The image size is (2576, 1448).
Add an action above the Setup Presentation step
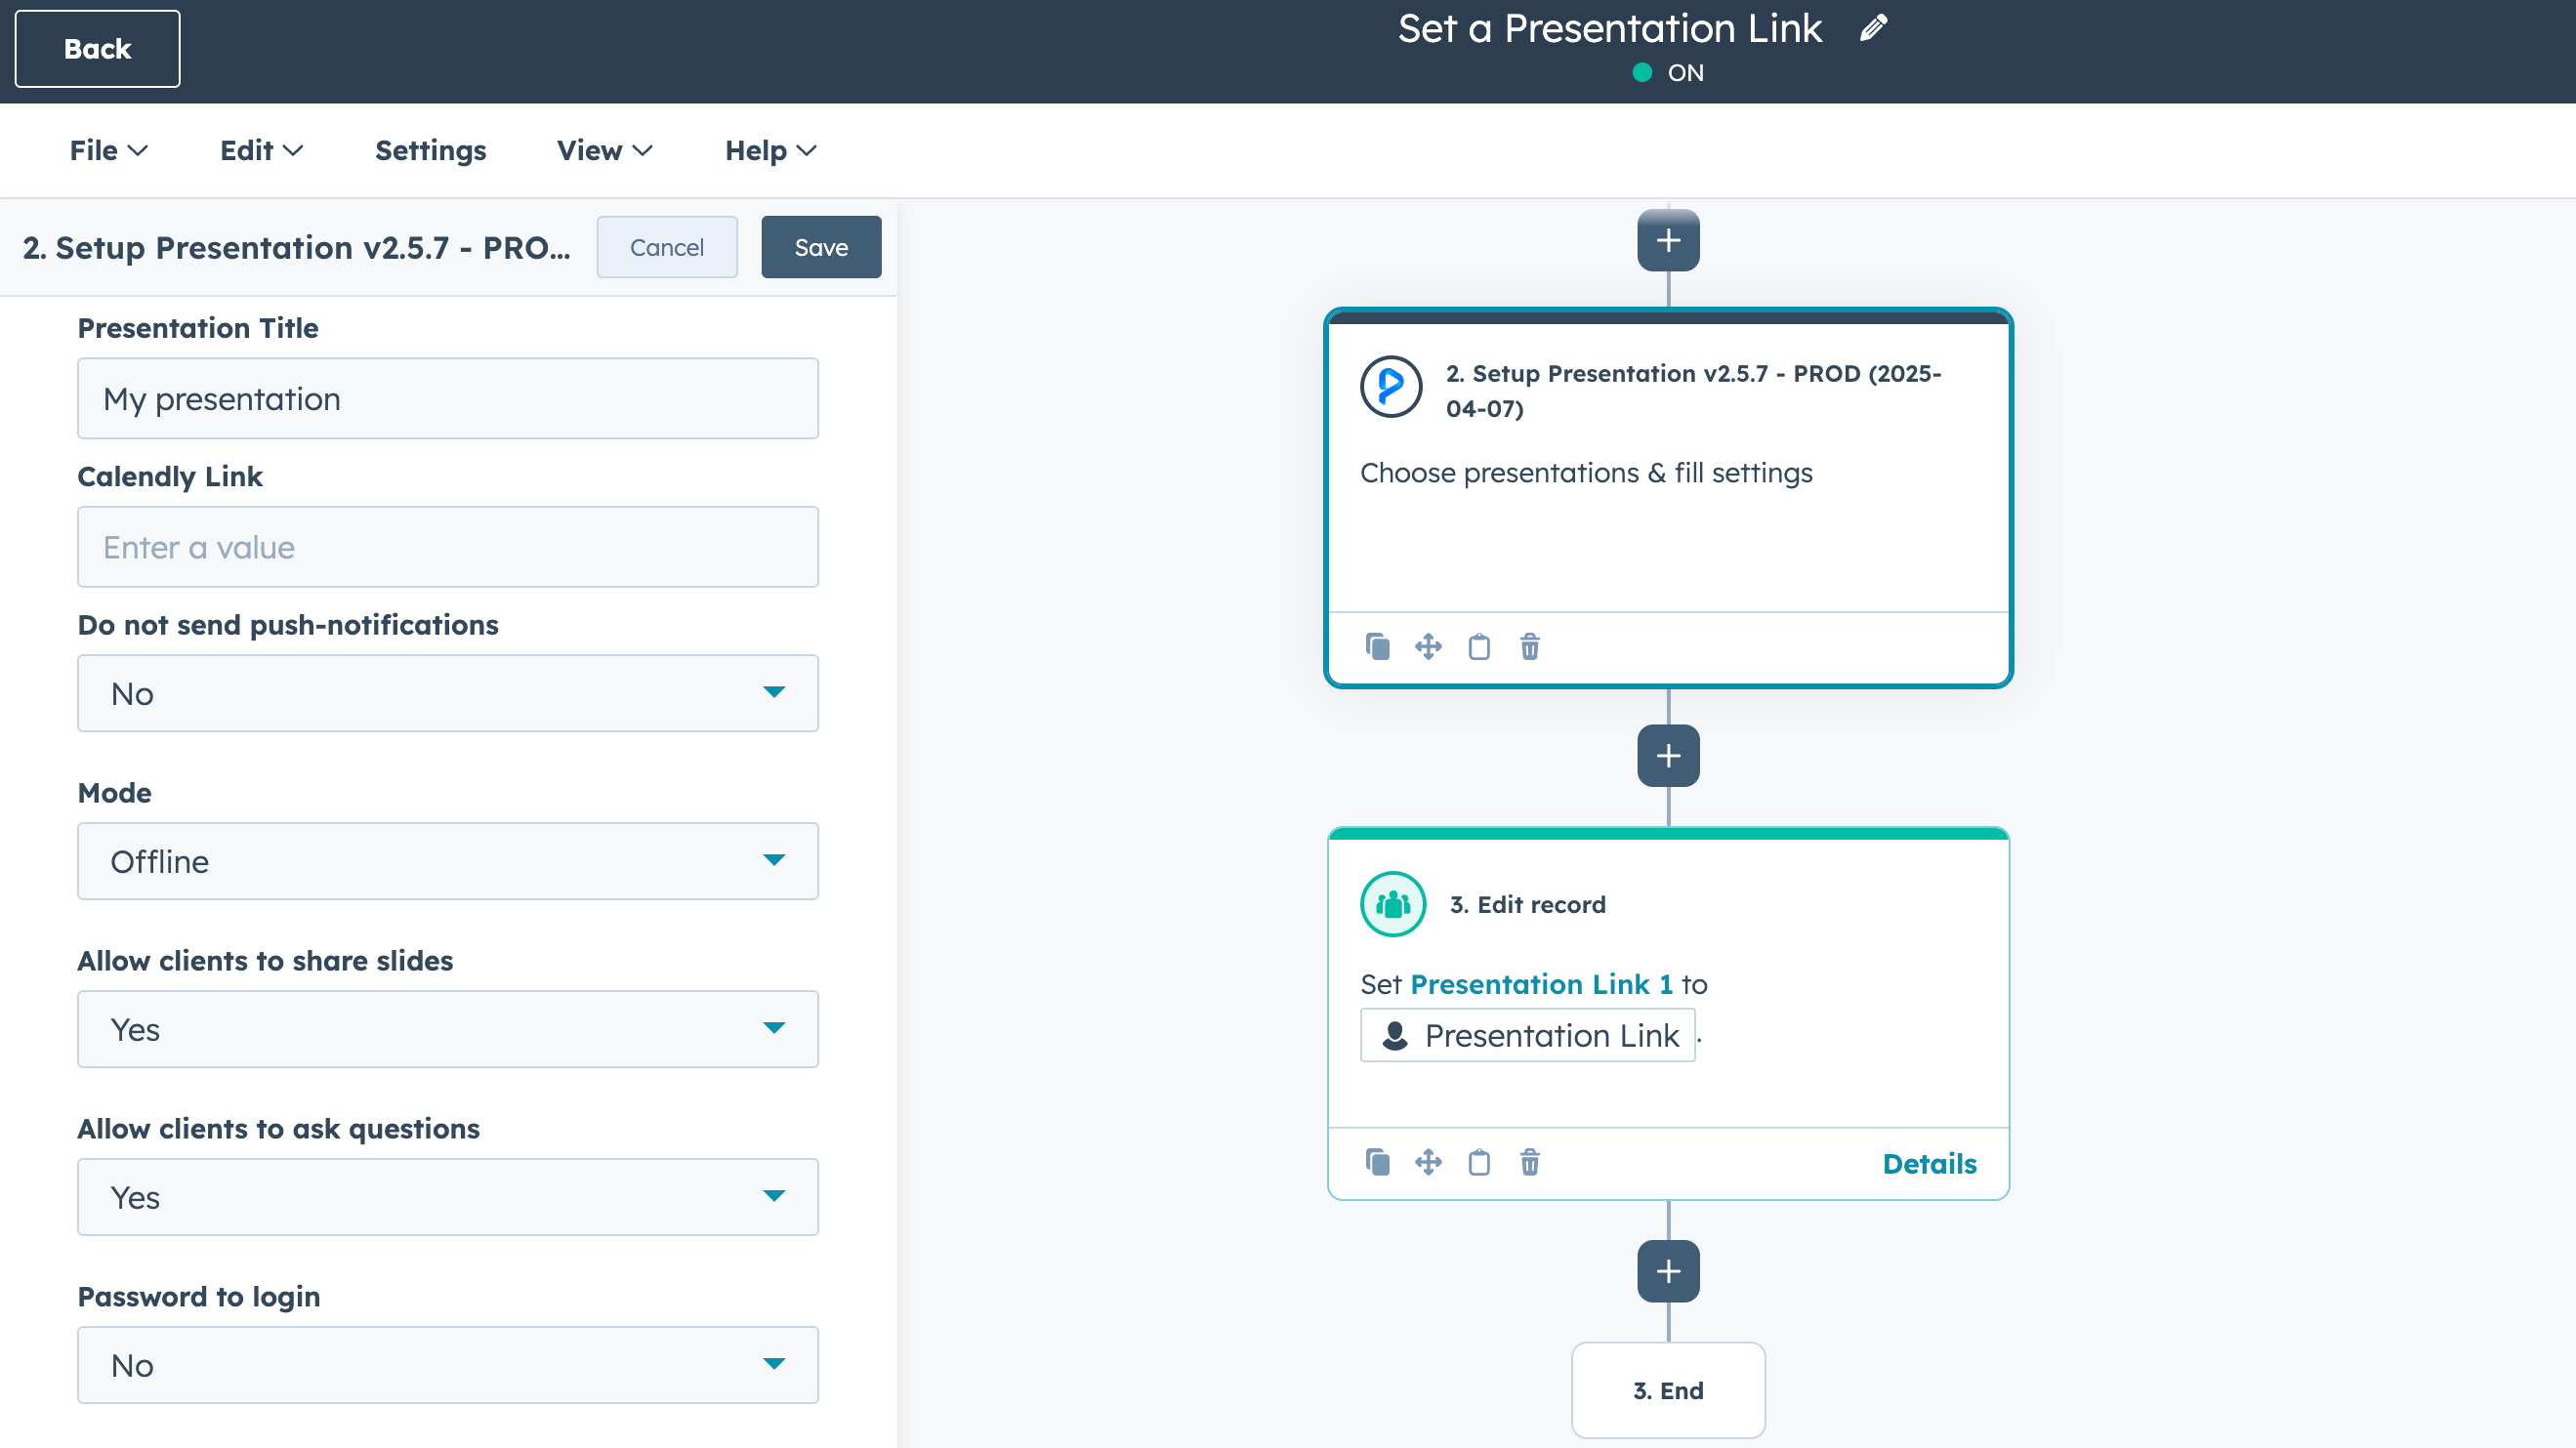tap(1667, 239)
